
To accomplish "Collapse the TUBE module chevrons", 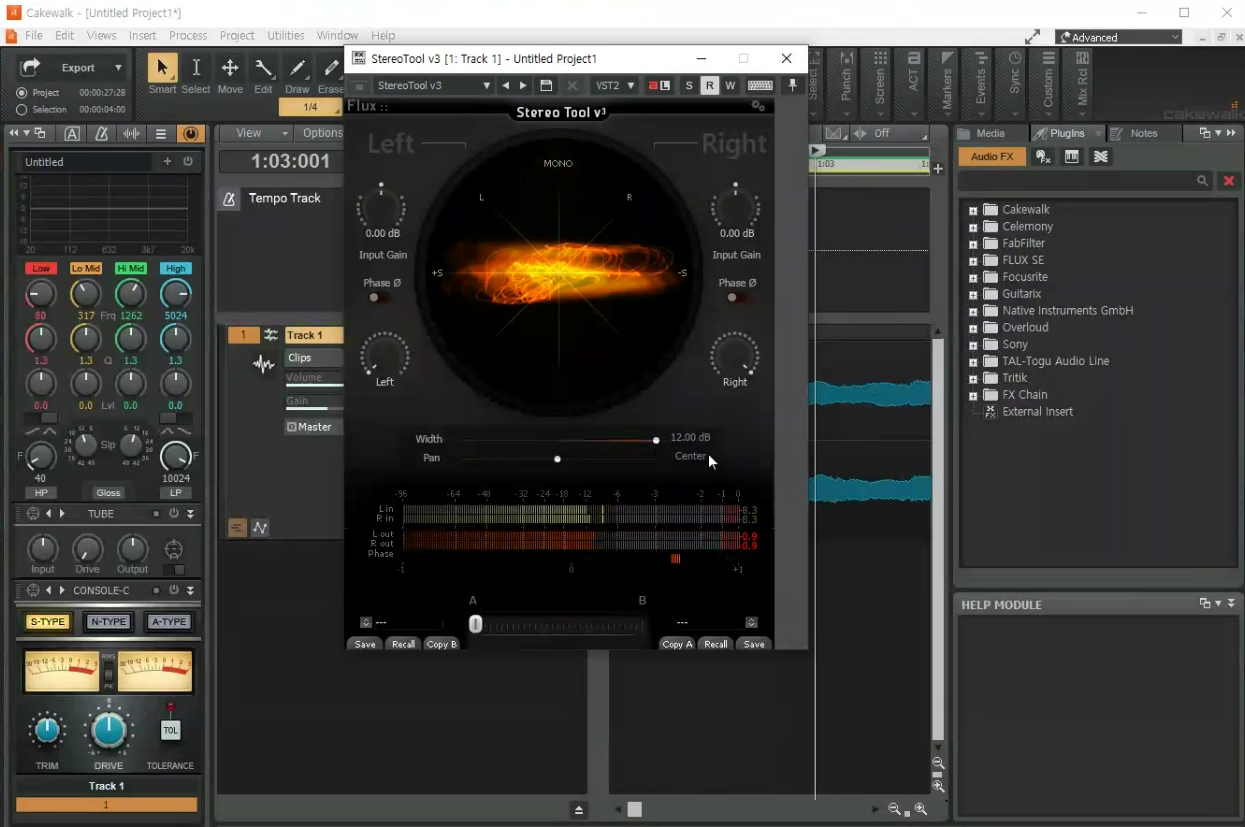I will point(191,514).
